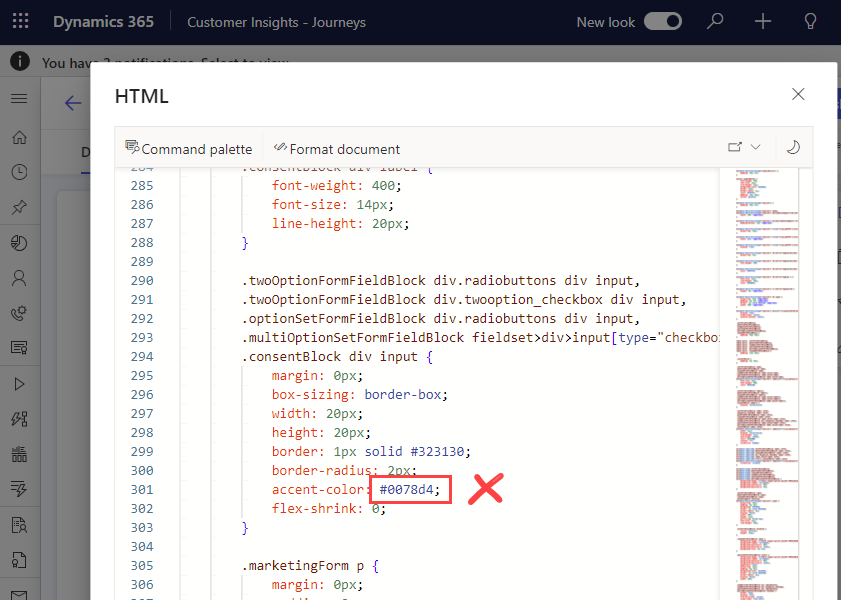Click the plus icon to create new item
This screenshot has height=600, width=841.
[762, 21]
